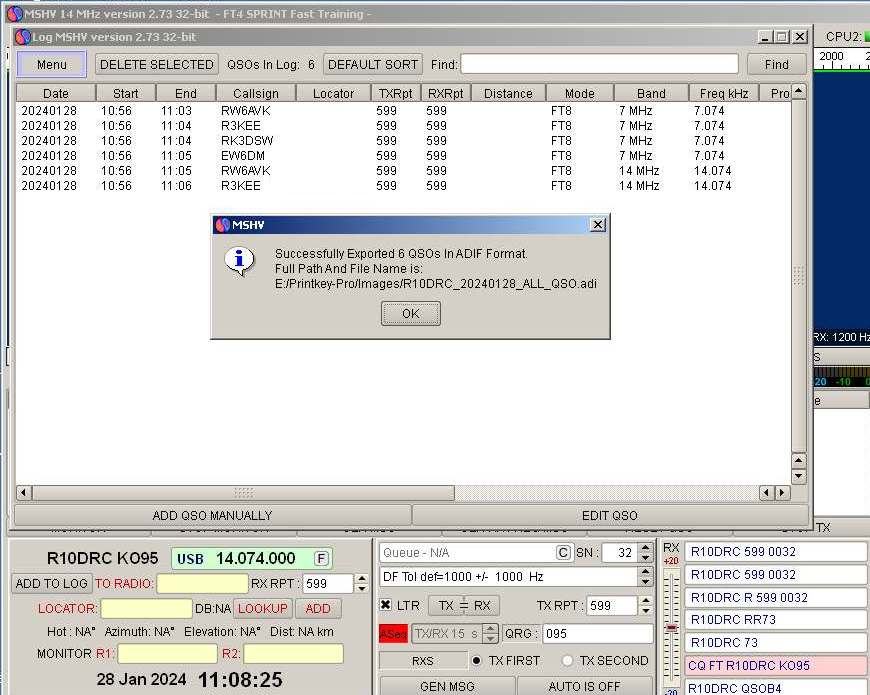The height and width of the screenshot is (695, 870).
Task: Toggle the LTR checkbox
Action: coord(386,605)
